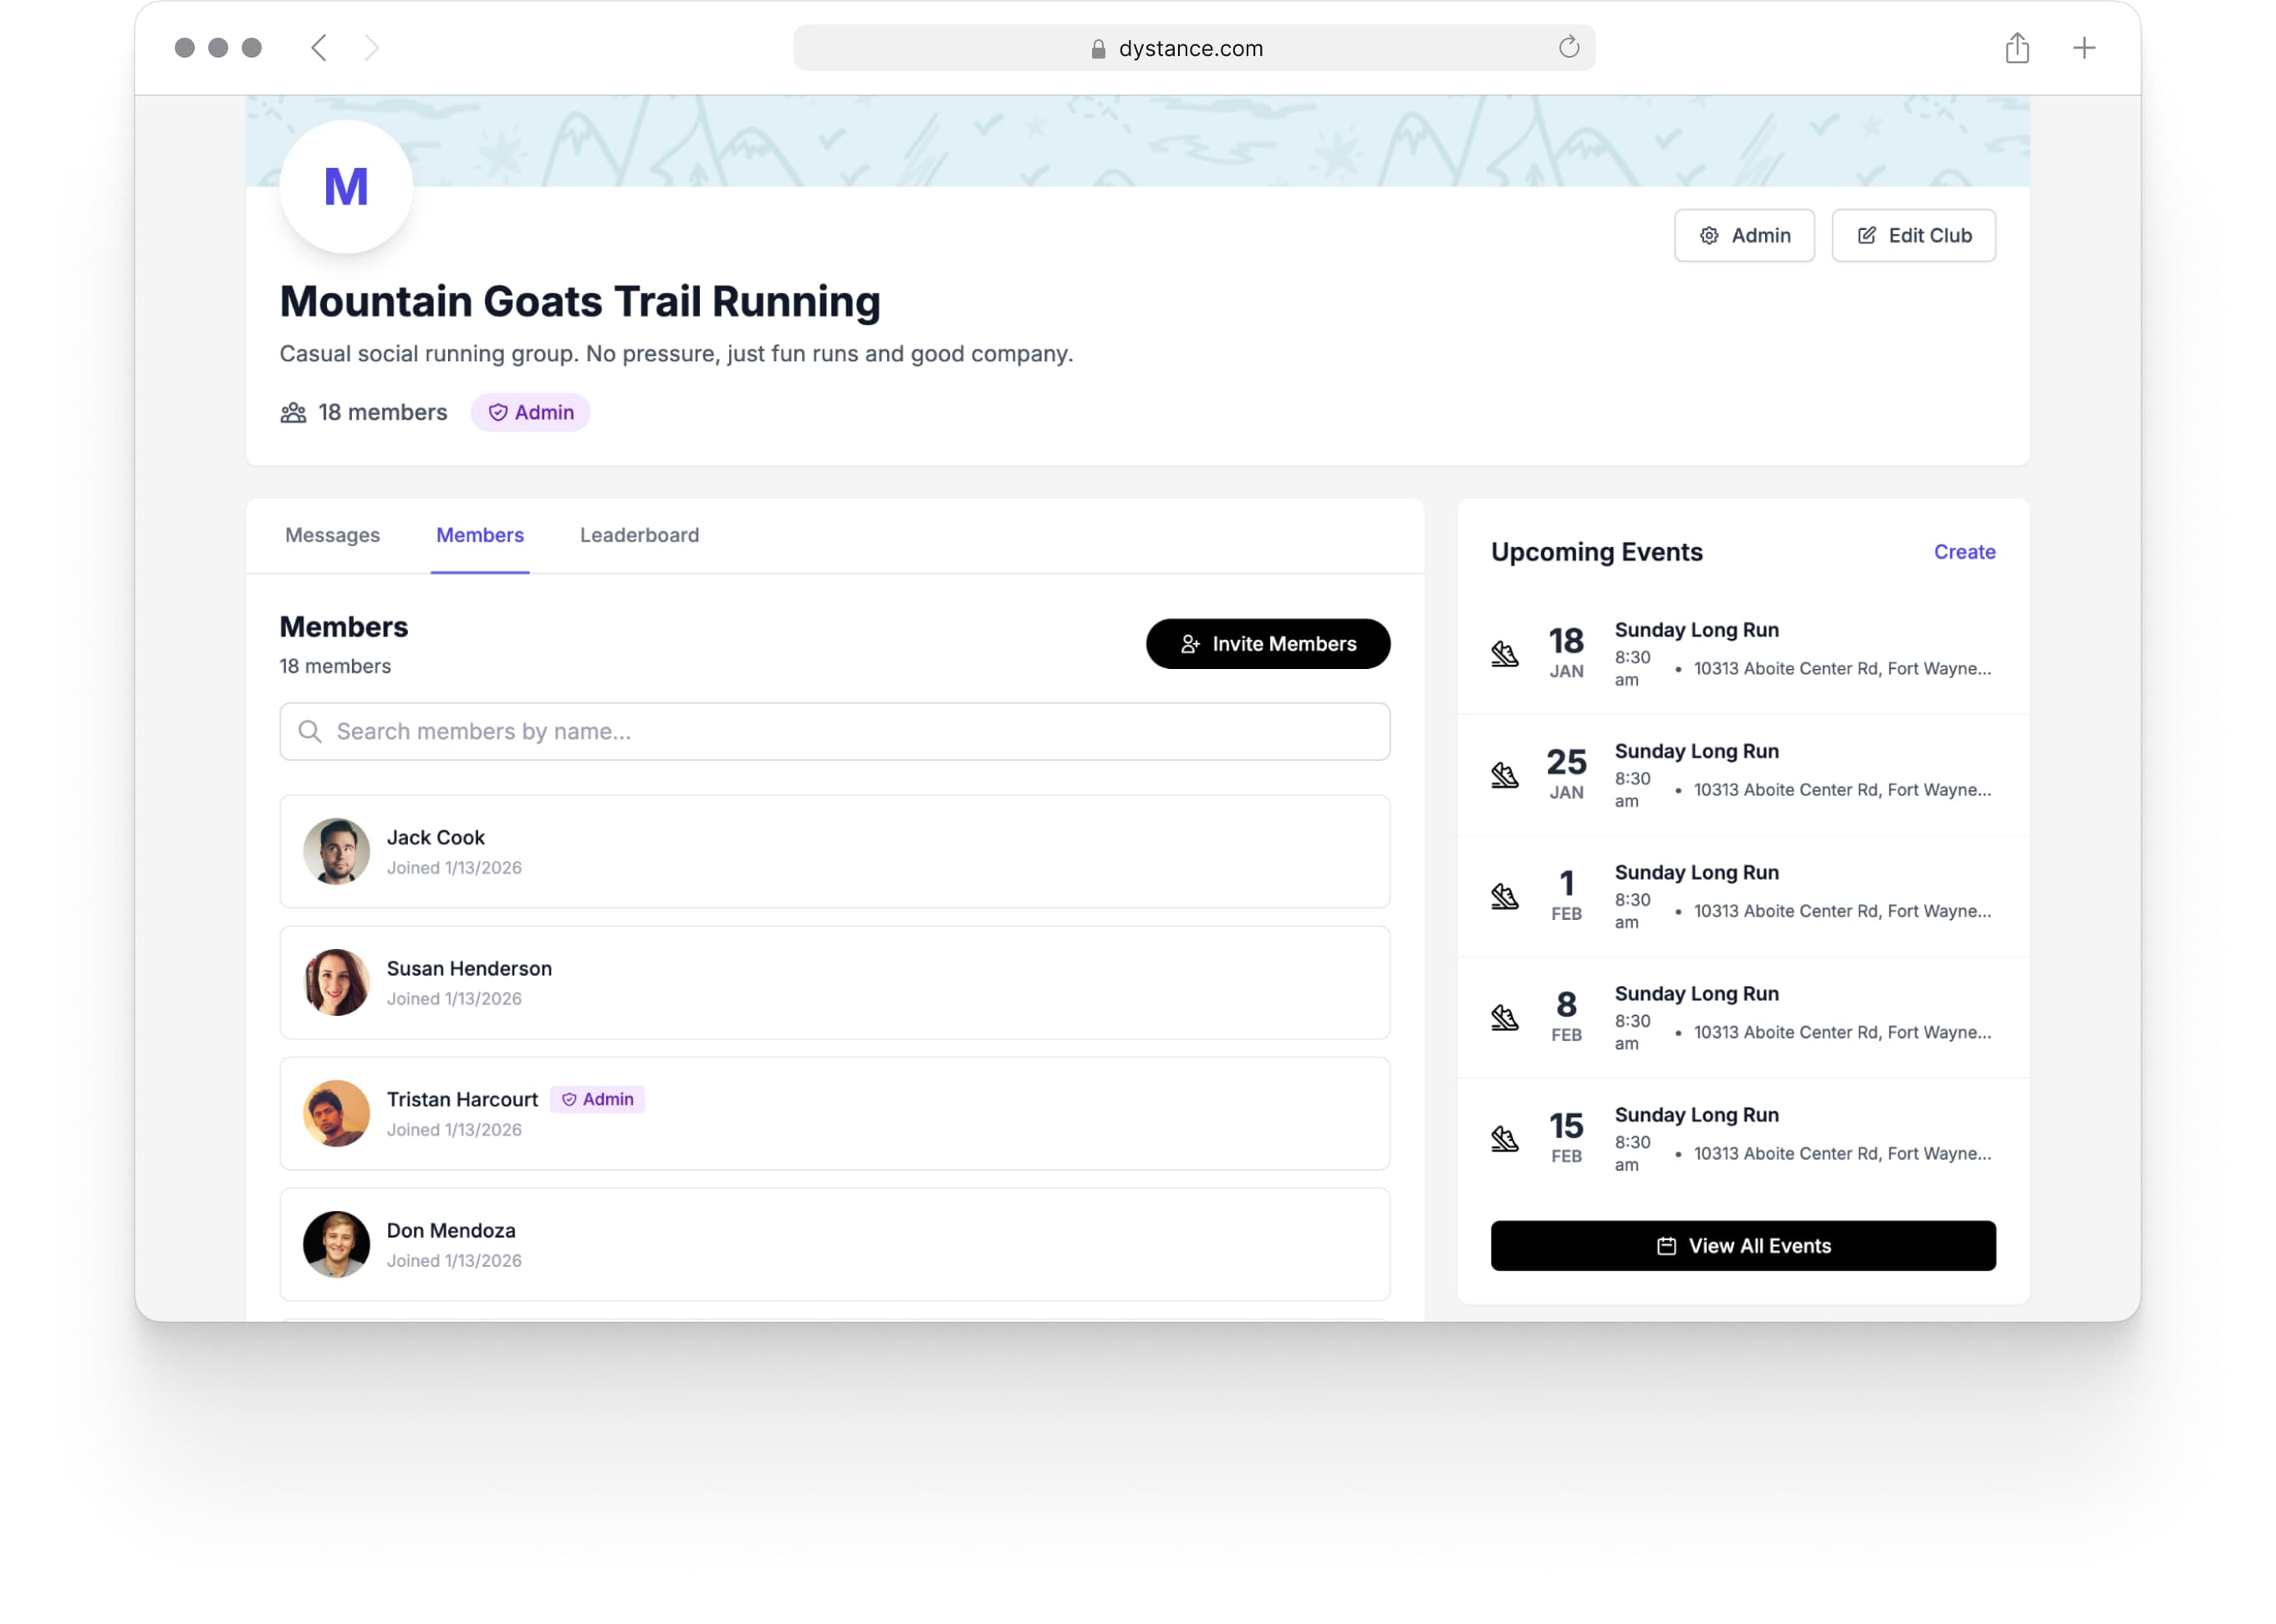Go back with browser back arrow
Image resolution: width=2276 pixels, height=1624 pixels.
coord(319,47)
